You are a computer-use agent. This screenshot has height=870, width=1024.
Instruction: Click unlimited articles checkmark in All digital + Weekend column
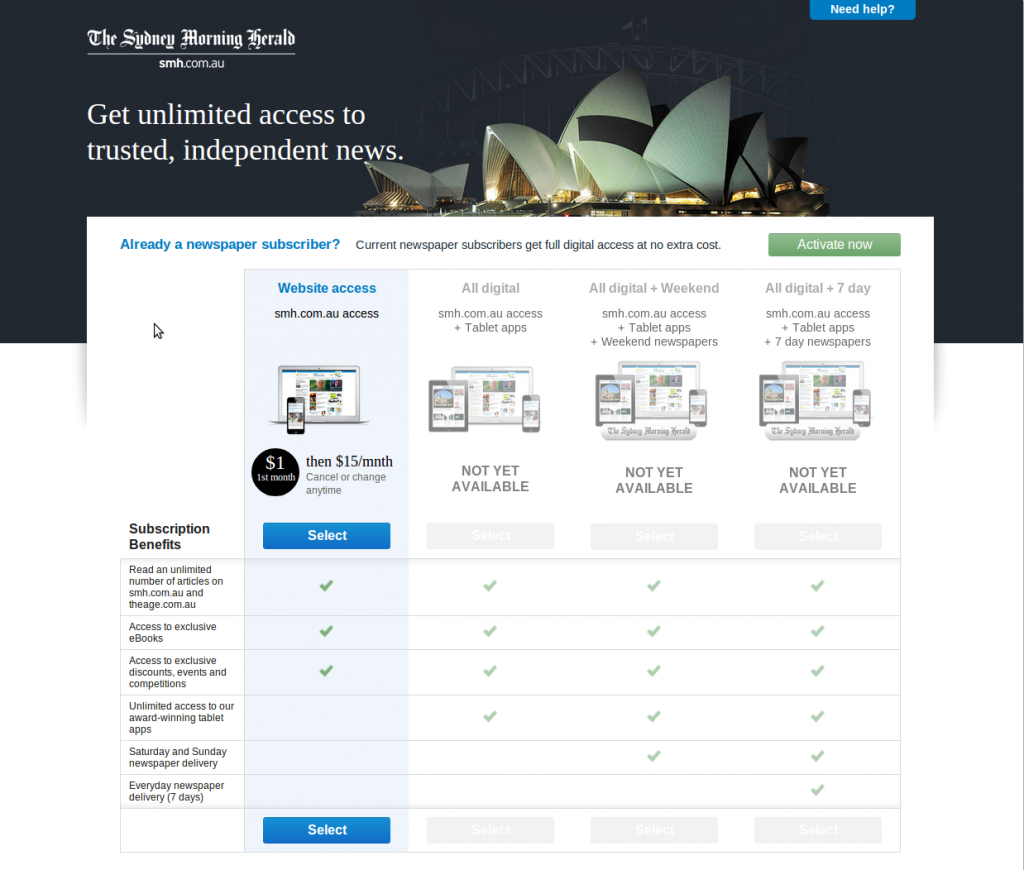654,585
